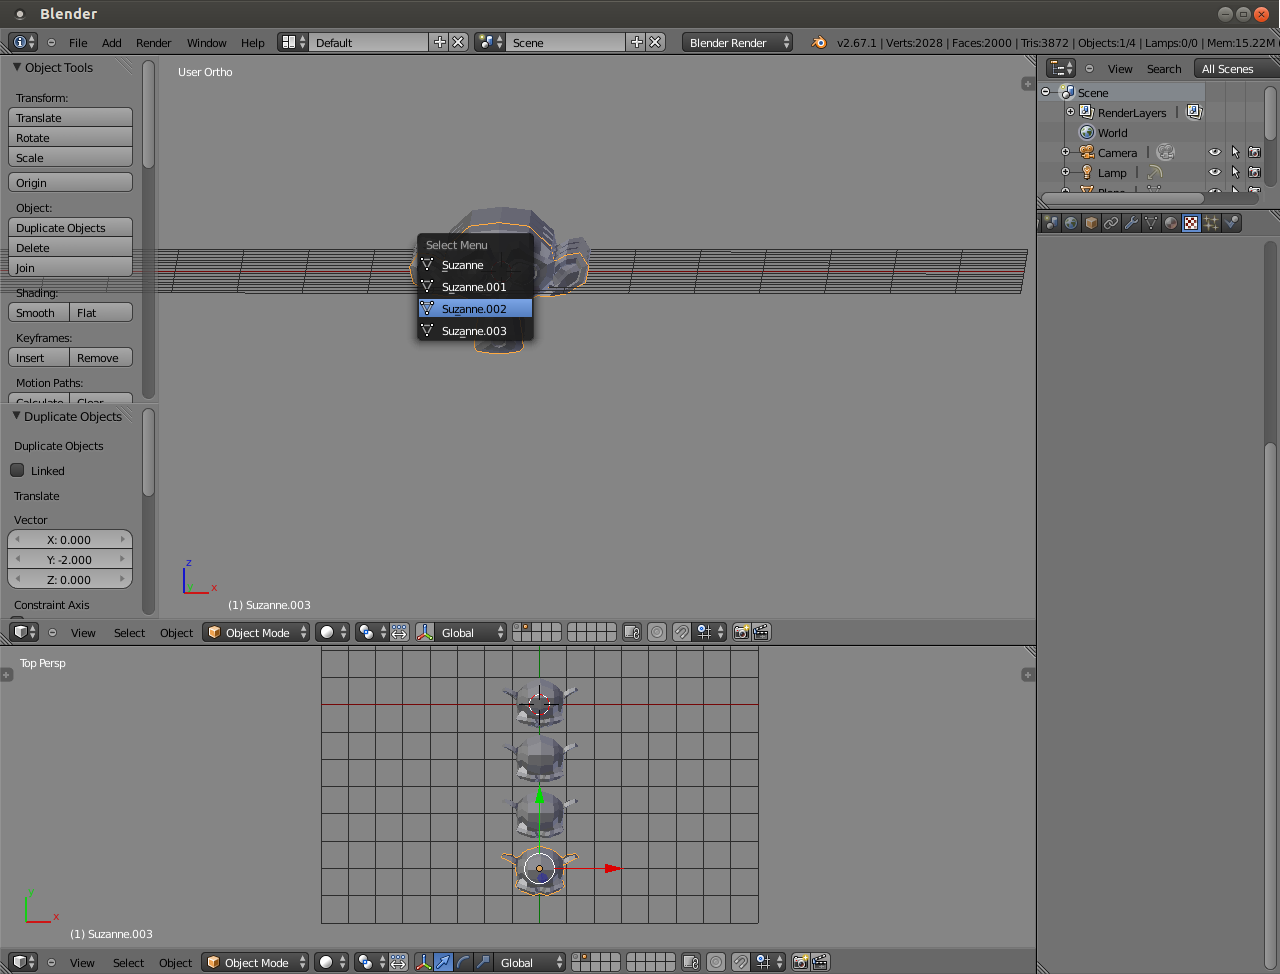Choose Suzanne.002 in Select Menu
Screen dimensions: 1280x974
pos(475,309)
